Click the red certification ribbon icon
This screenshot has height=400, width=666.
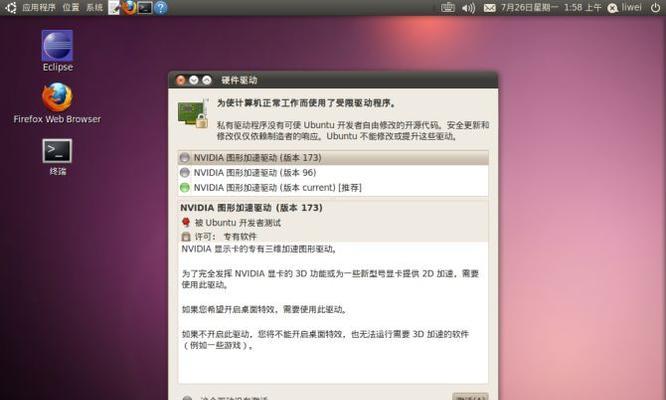coord(186,223)
